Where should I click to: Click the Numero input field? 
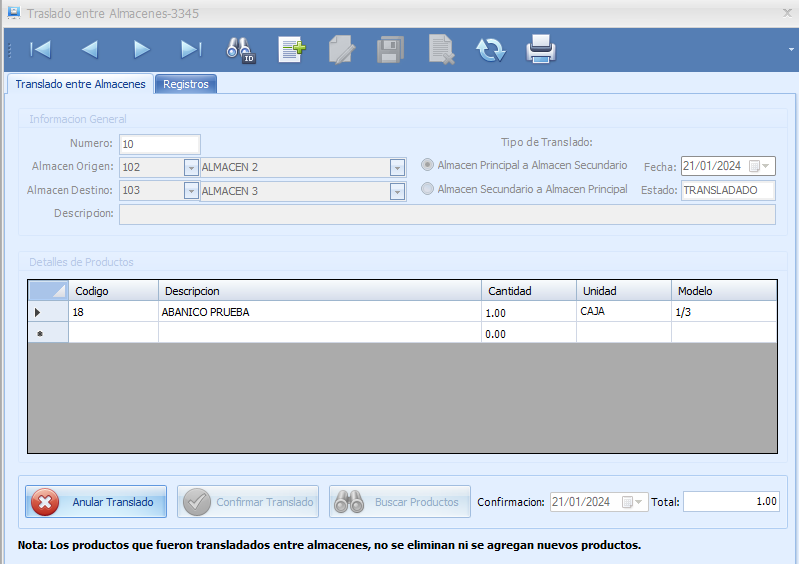click(160, 144)
